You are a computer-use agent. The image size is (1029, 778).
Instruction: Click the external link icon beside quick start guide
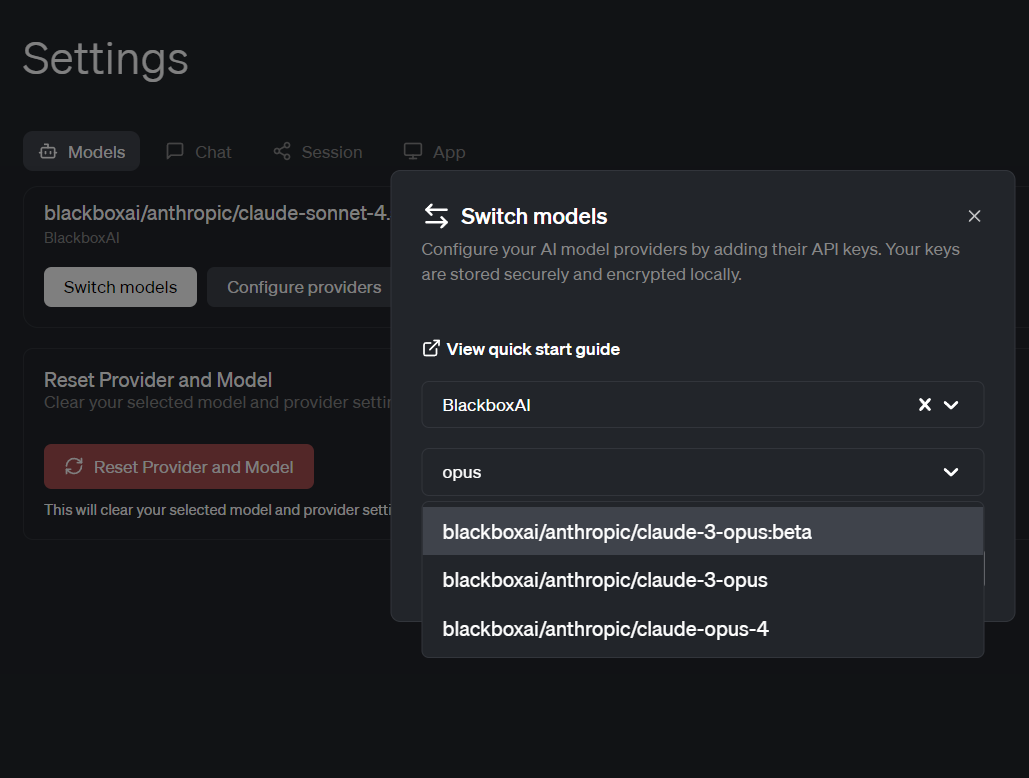coord(430,348)
